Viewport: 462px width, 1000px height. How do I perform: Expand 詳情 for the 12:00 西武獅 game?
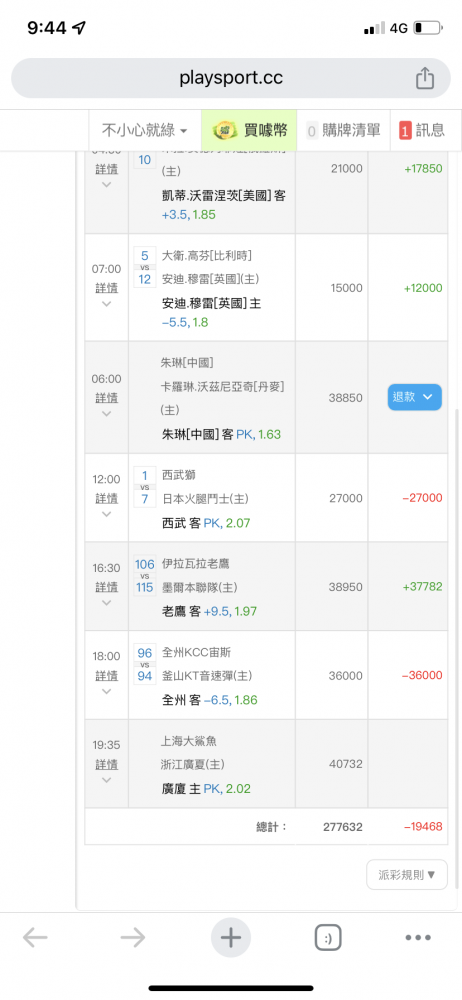click(107, 498)
